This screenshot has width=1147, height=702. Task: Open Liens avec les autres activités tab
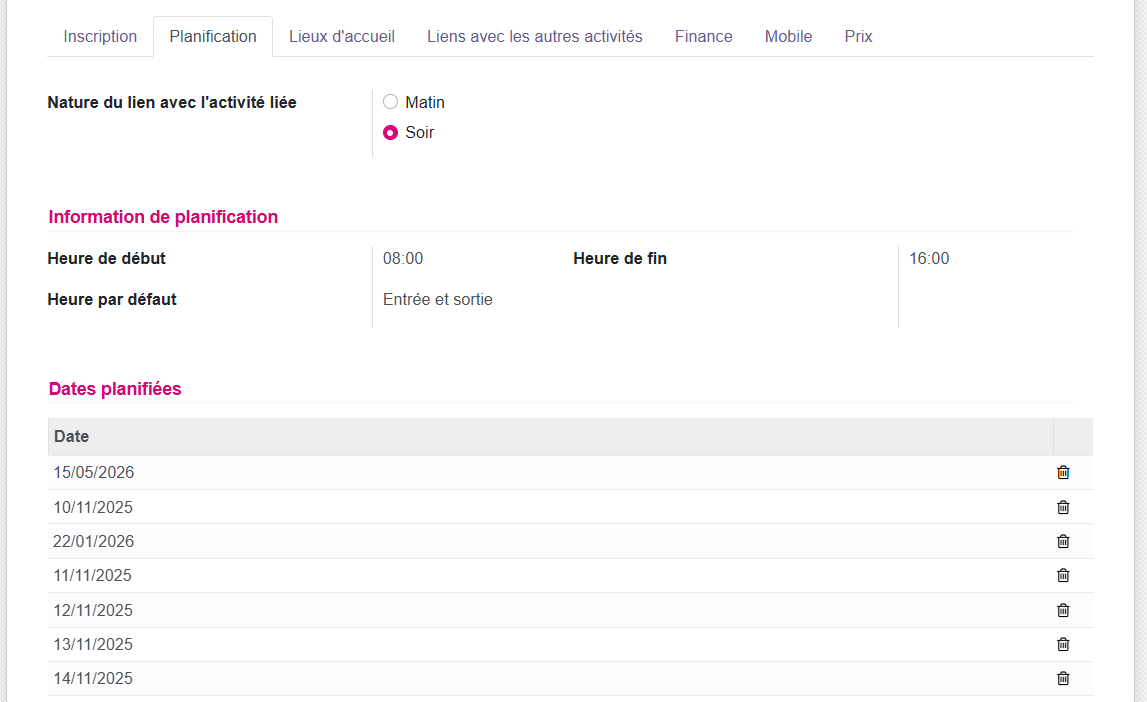(x=535, y=36)
